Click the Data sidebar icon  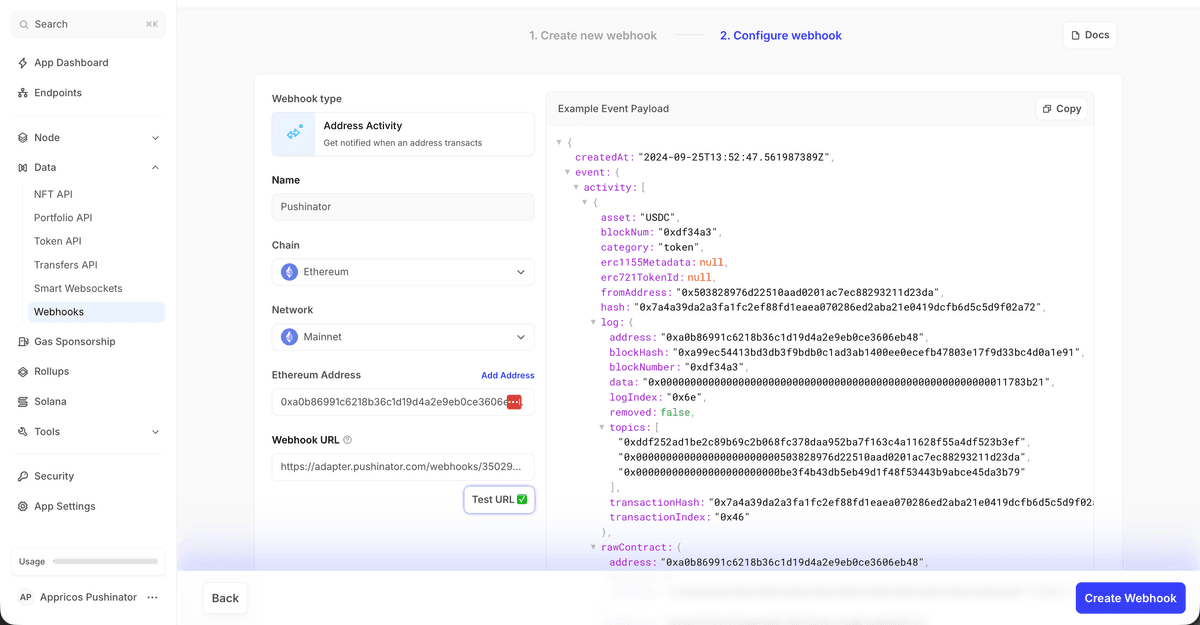(24, 168)
